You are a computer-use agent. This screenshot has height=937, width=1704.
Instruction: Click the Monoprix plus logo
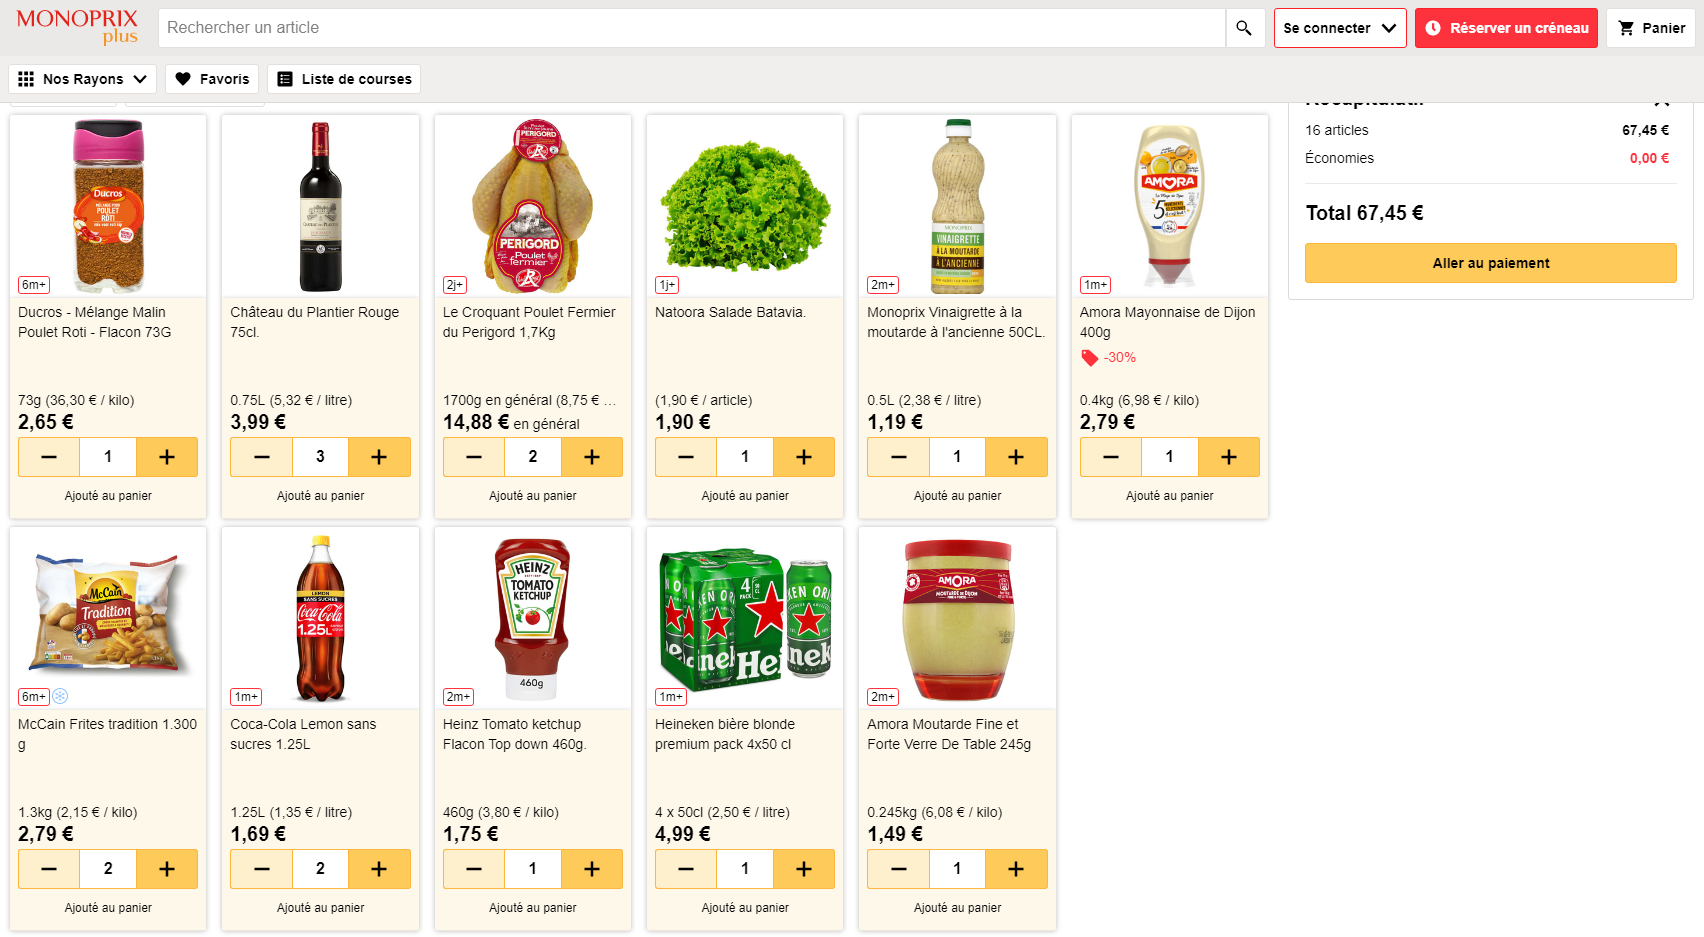(x=77, y=27)
